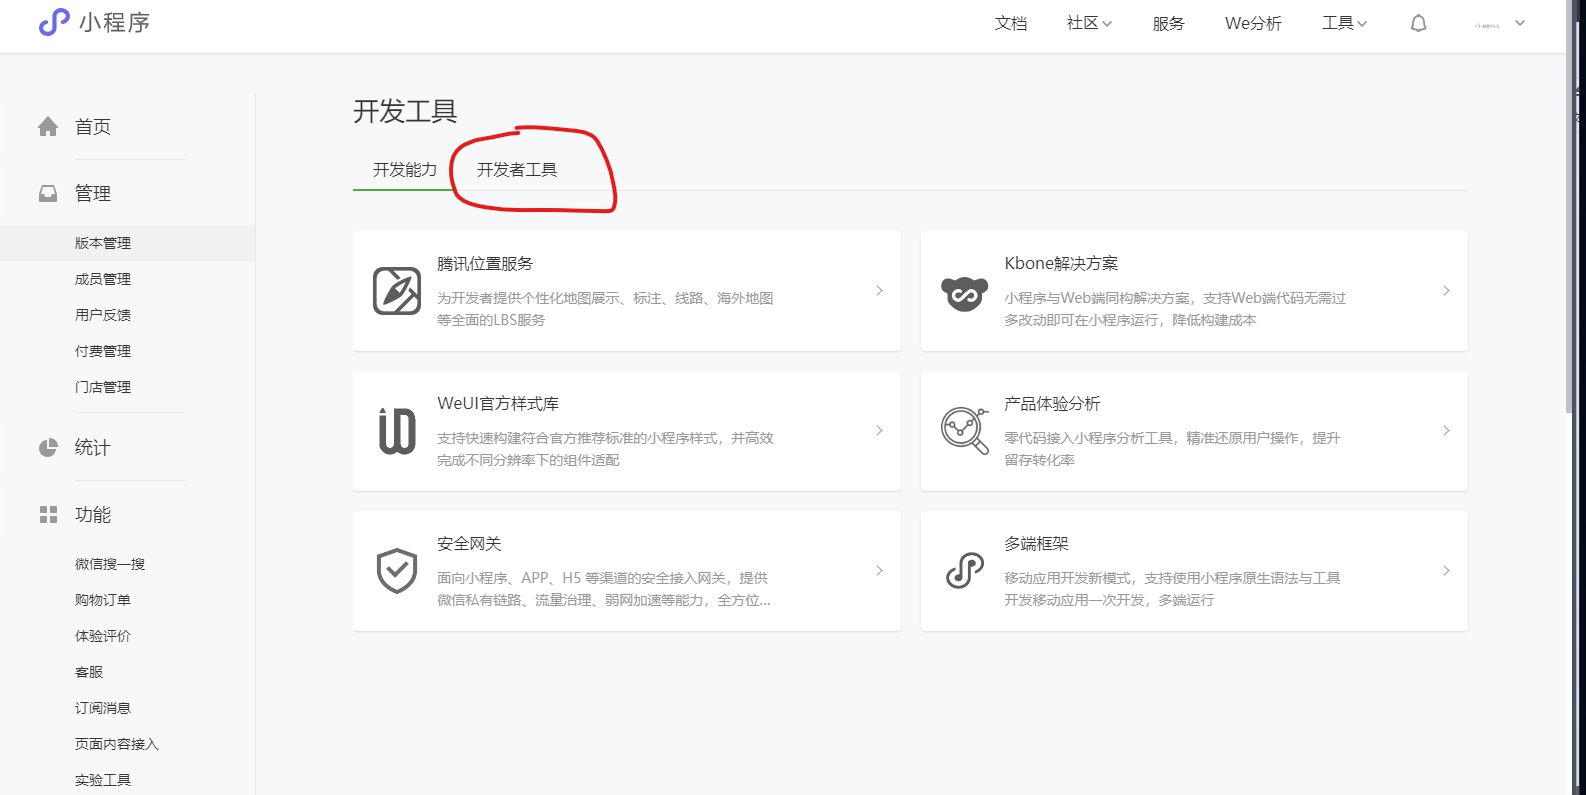Click the 安全网关 card title
Screen dimensions: 1586x795
click(x=469, y=544)
